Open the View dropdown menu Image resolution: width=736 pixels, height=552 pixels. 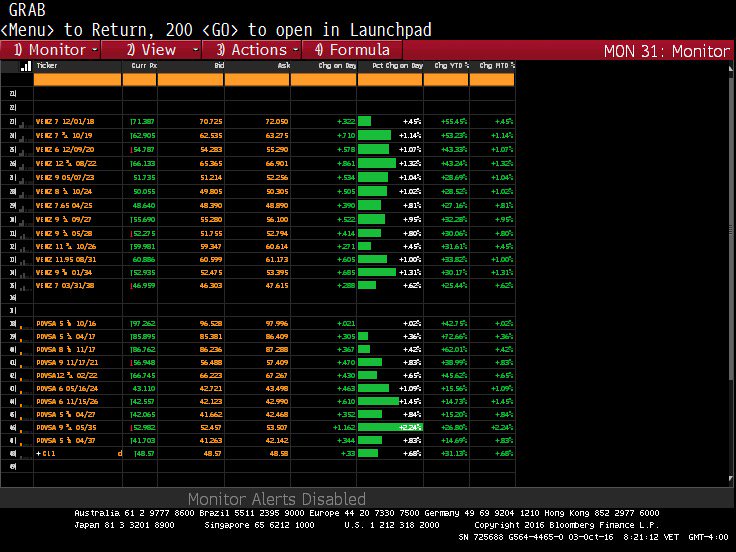[152, 50]
